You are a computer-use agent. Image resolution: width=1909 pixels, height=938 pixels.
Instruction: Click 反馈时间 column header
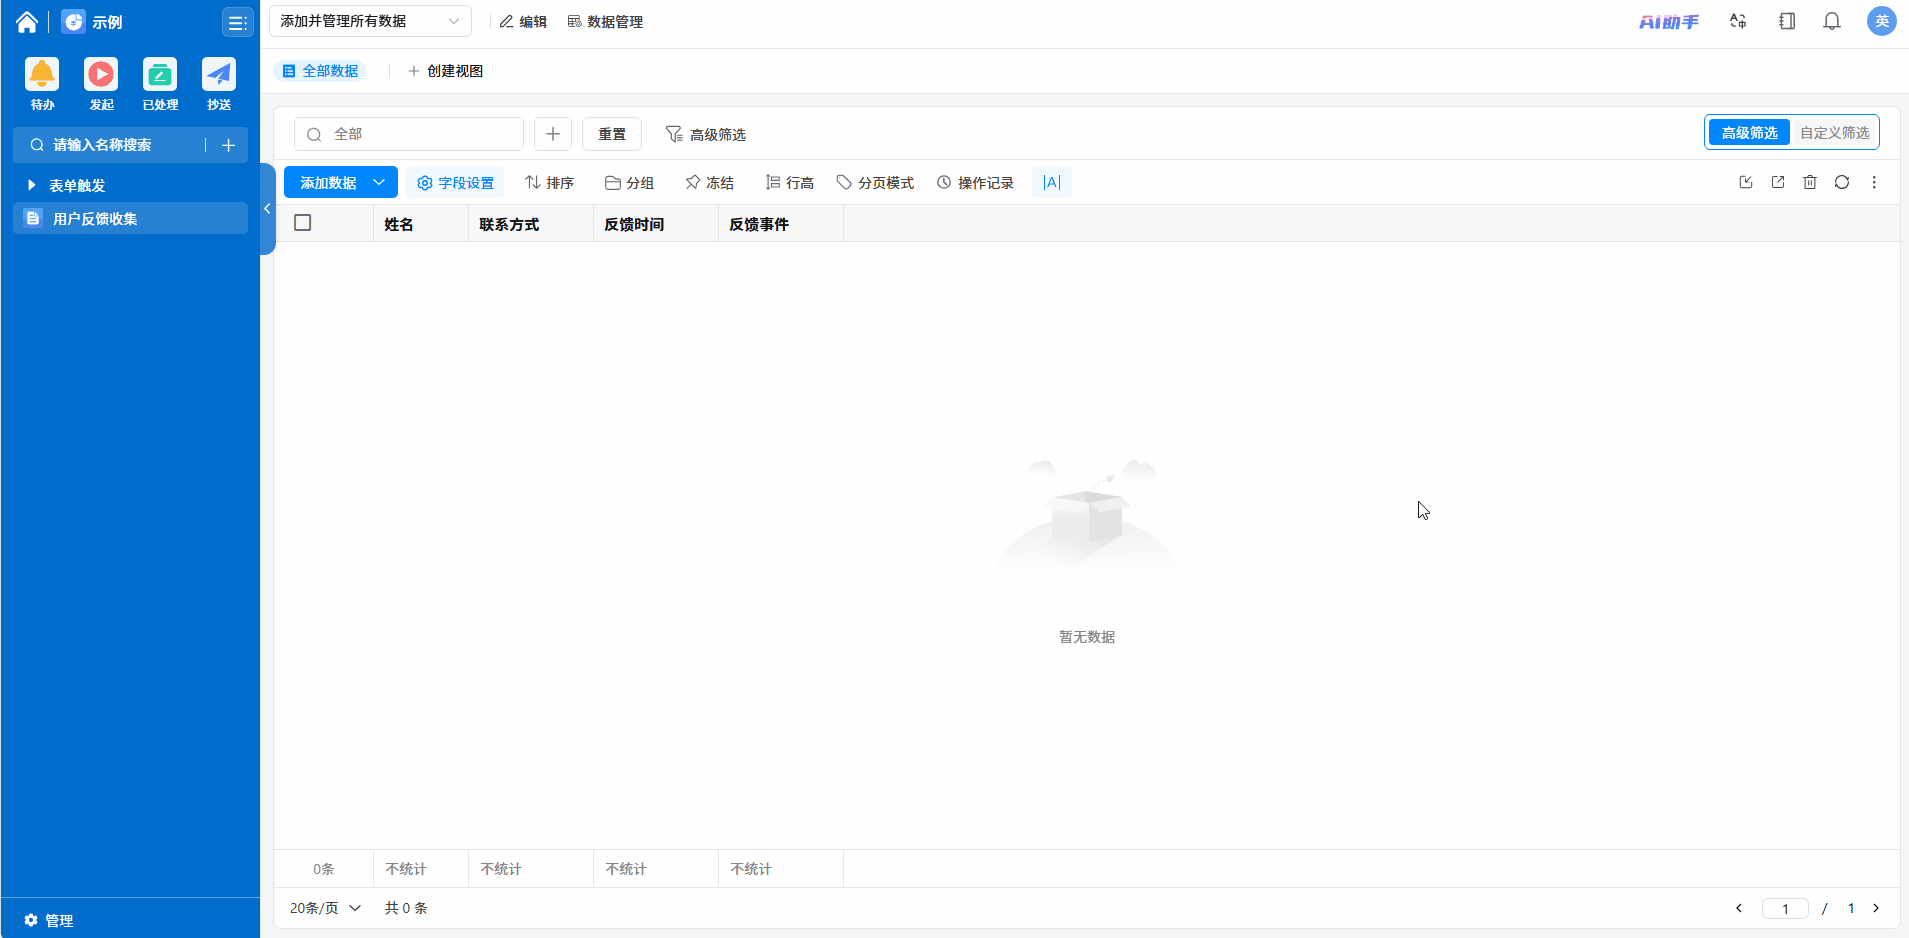click(655, 224)
